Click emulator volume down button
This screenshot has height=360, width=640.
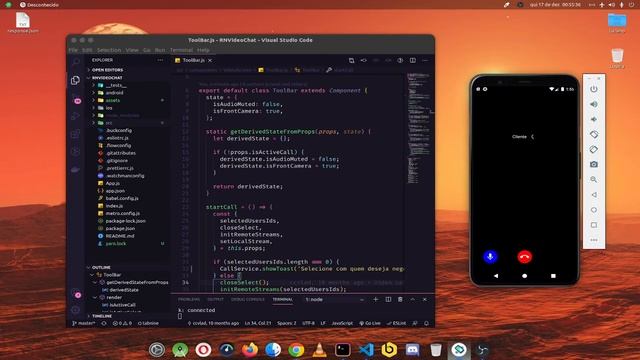click(x=594, y=119)
